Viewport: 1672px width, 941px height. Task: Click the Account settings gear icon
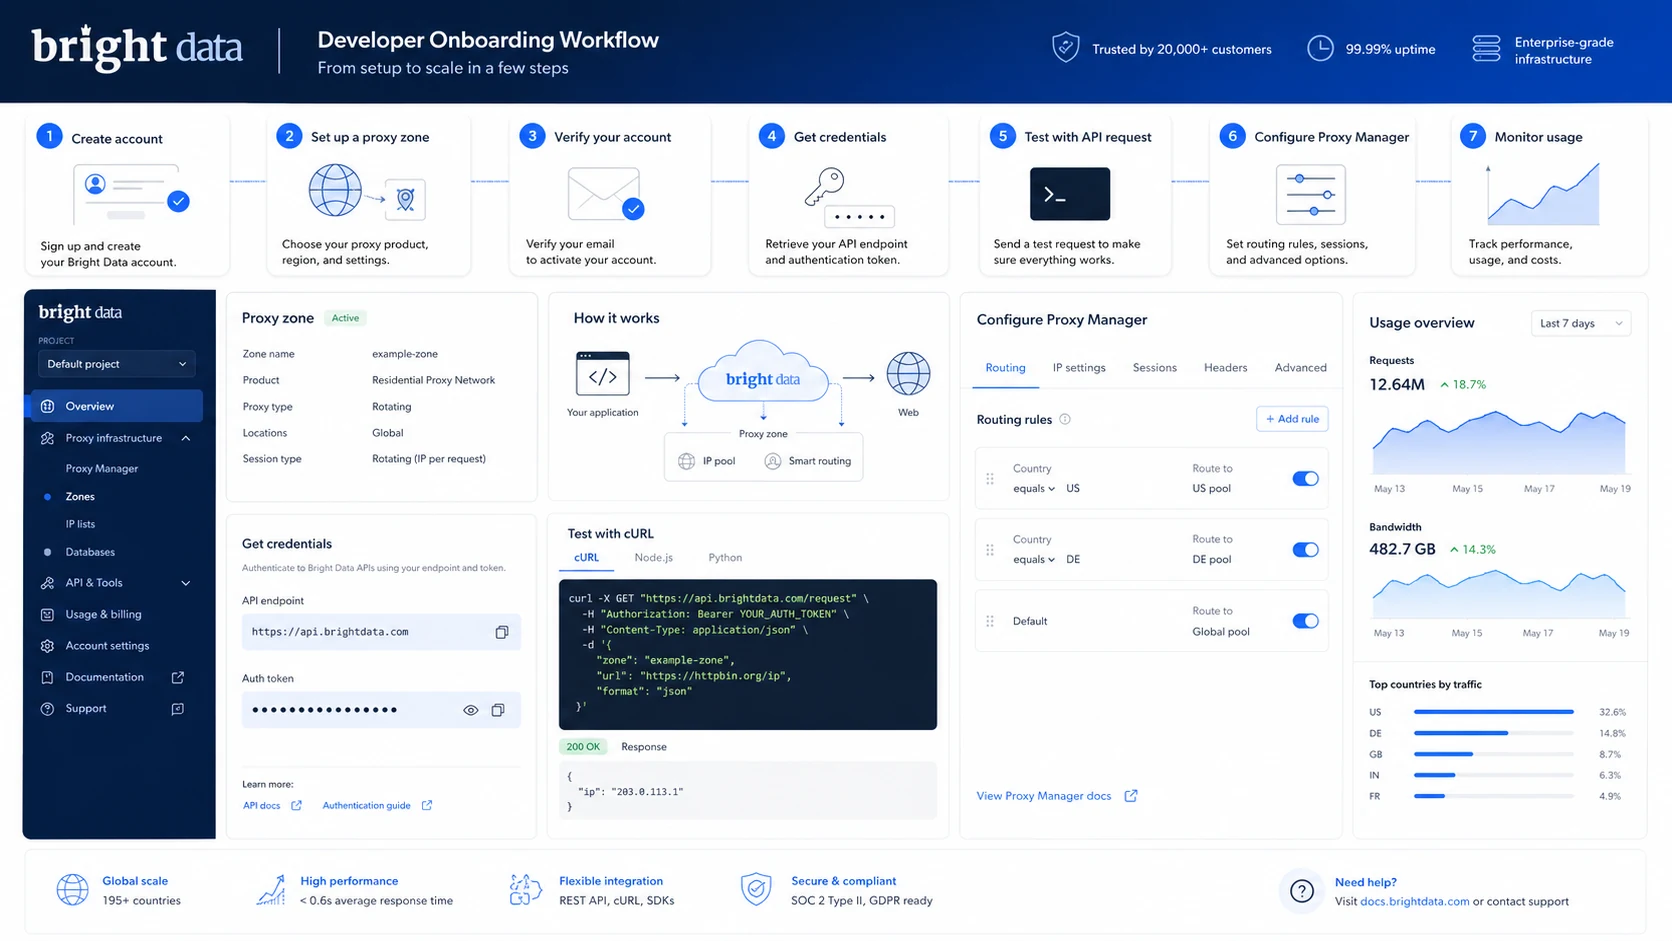tap(47, 646)
